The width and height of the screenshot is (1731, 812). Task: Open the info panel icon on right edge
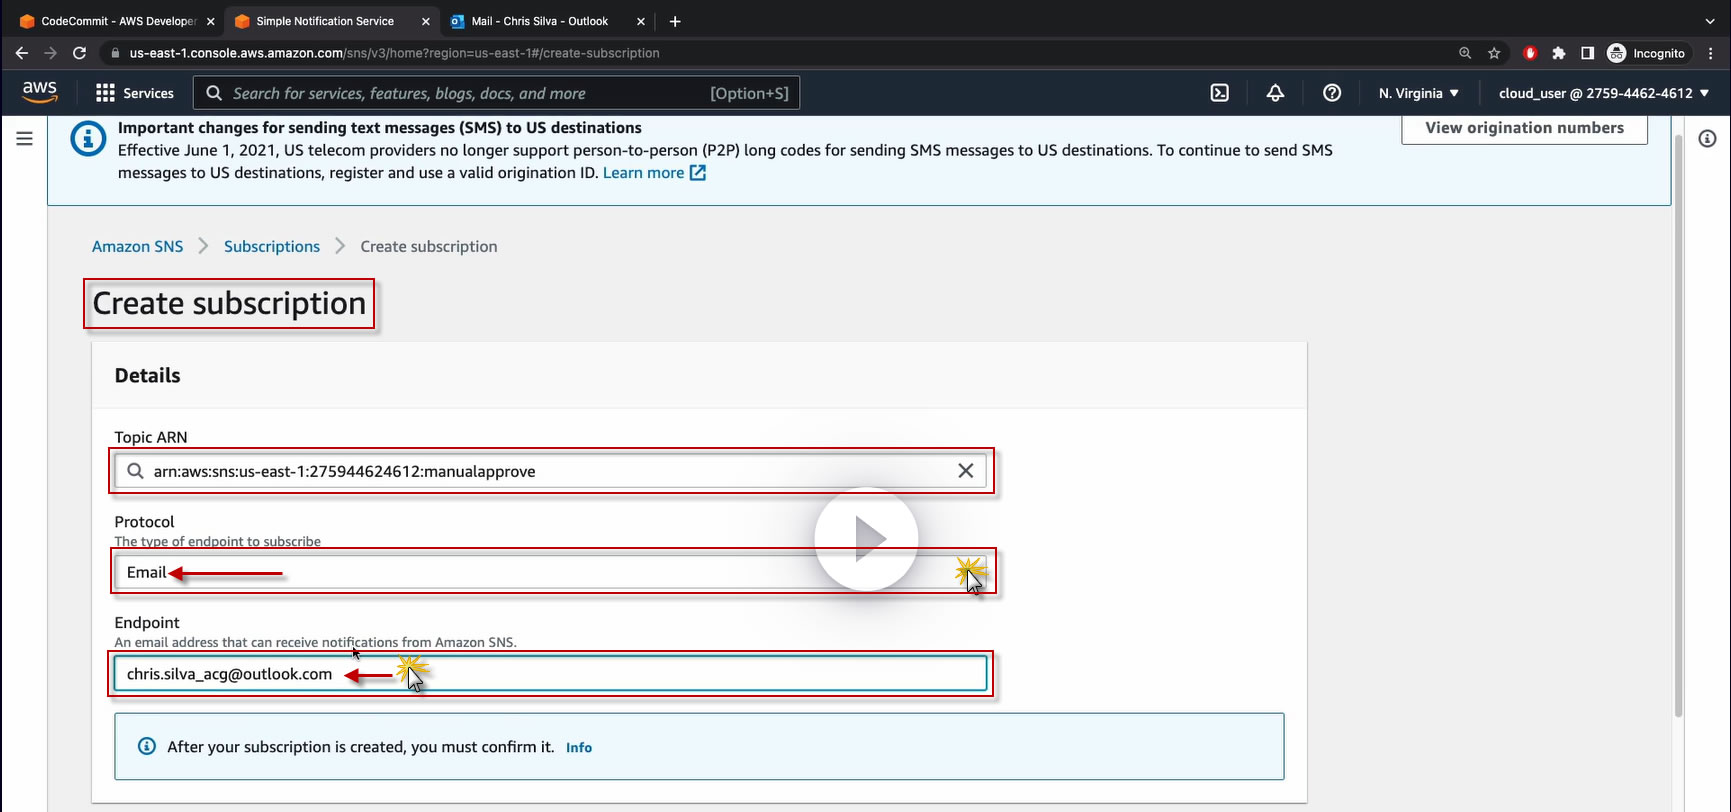click(x=1707, y=139)
